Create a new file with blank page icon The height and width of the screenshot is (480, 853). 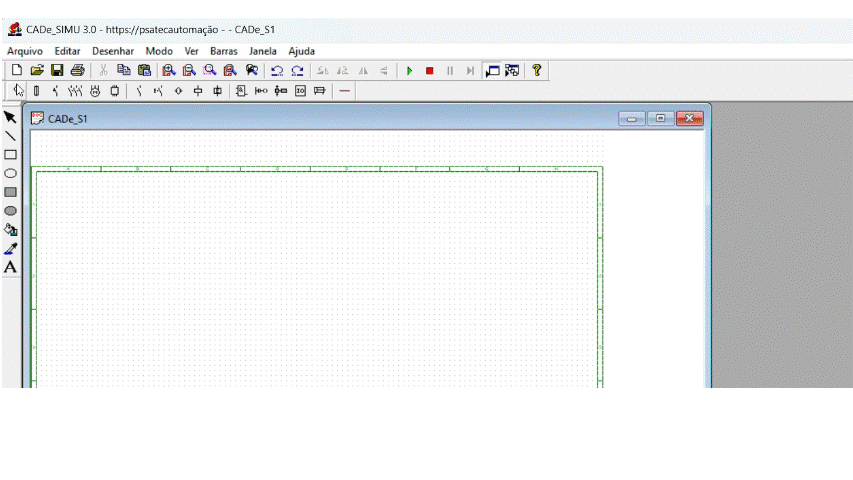17,71
